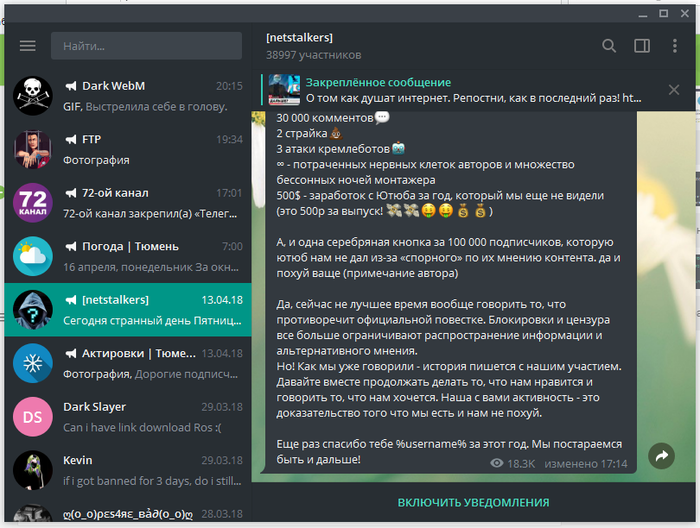Open the Dark WebM channel
Image resolution: width=700 pixels, height=528 pixels.
[150, 96]
